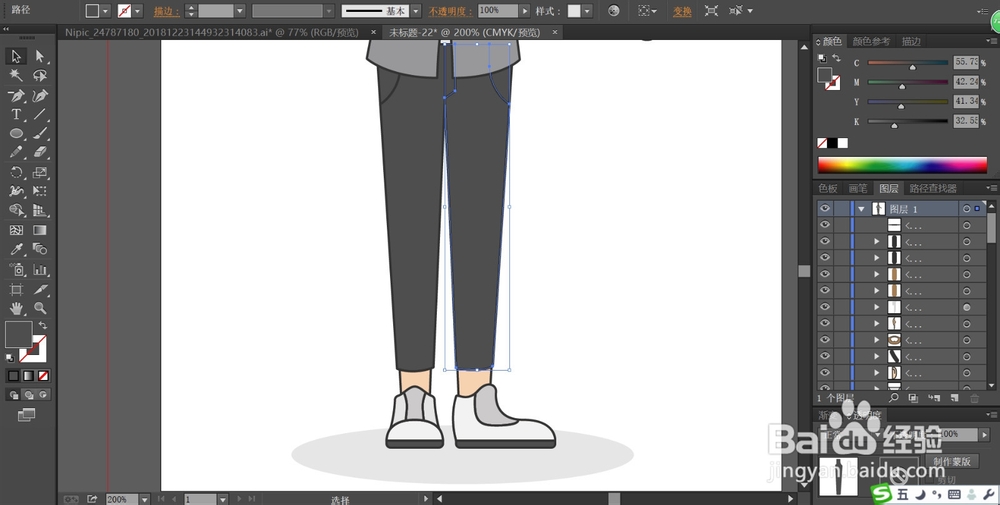Activate the Artboard tool
Image resolution: width=1000 pixels, height=505 pixels.
click(x=16, y=289)
